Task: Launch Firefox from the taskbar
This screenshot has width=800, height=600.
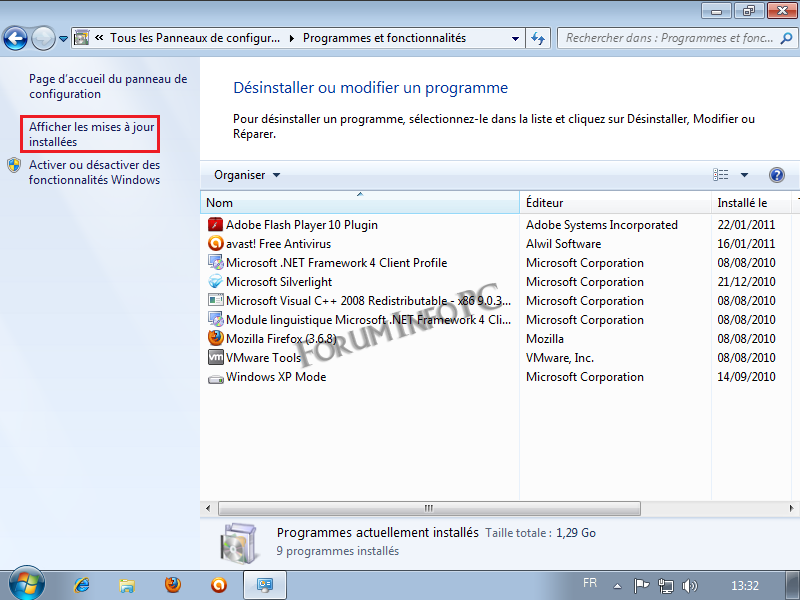Action: 173,585
